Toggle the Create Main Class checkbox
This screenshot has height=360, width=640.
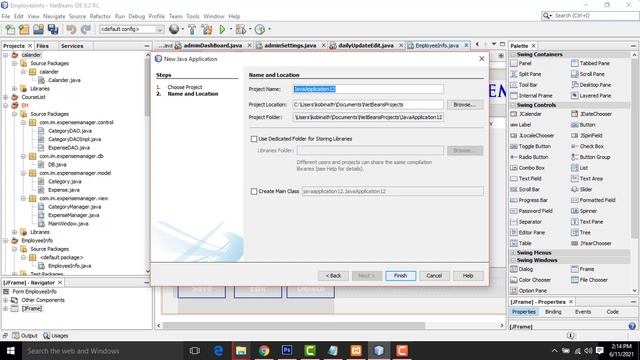click(254, 191)
